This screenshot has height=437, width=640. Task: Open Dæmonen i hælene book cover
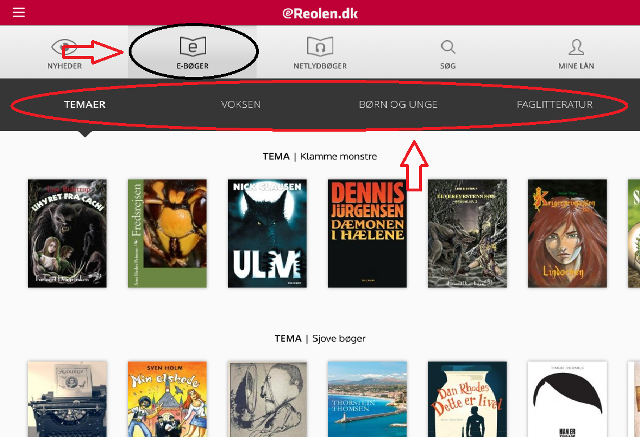click(x=367, y=233)
